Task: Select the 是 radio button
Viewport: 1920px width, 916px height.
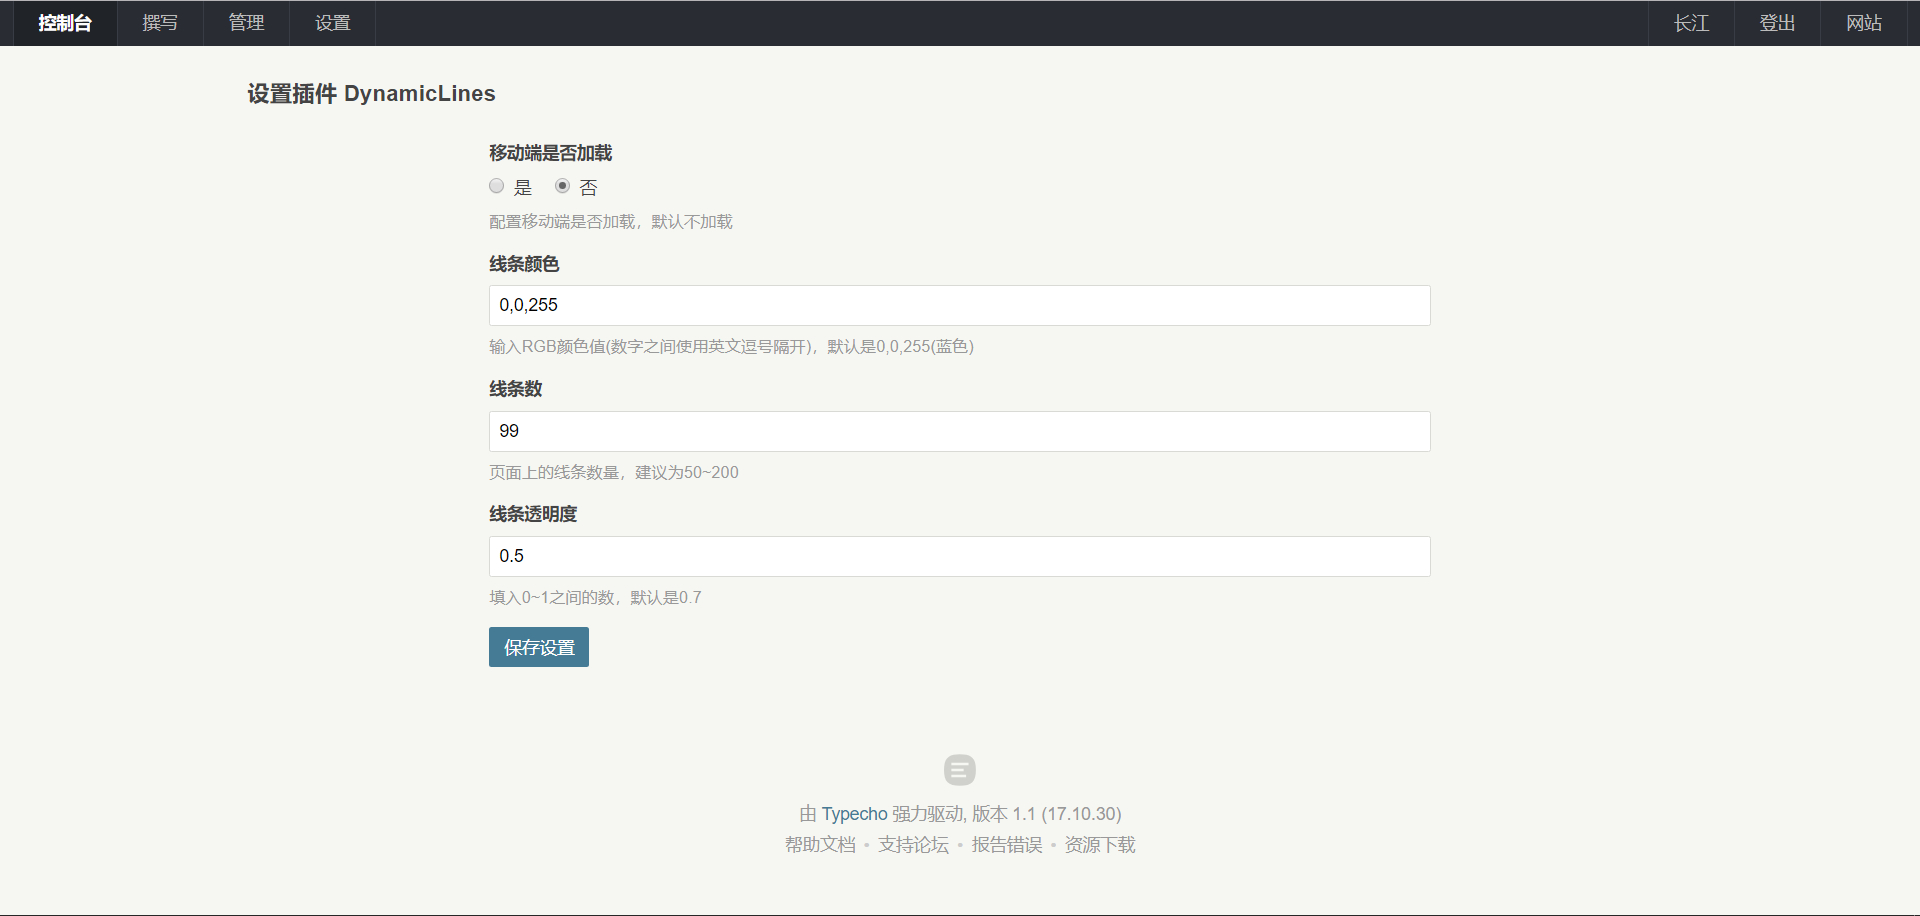Action: click(496, 186)
